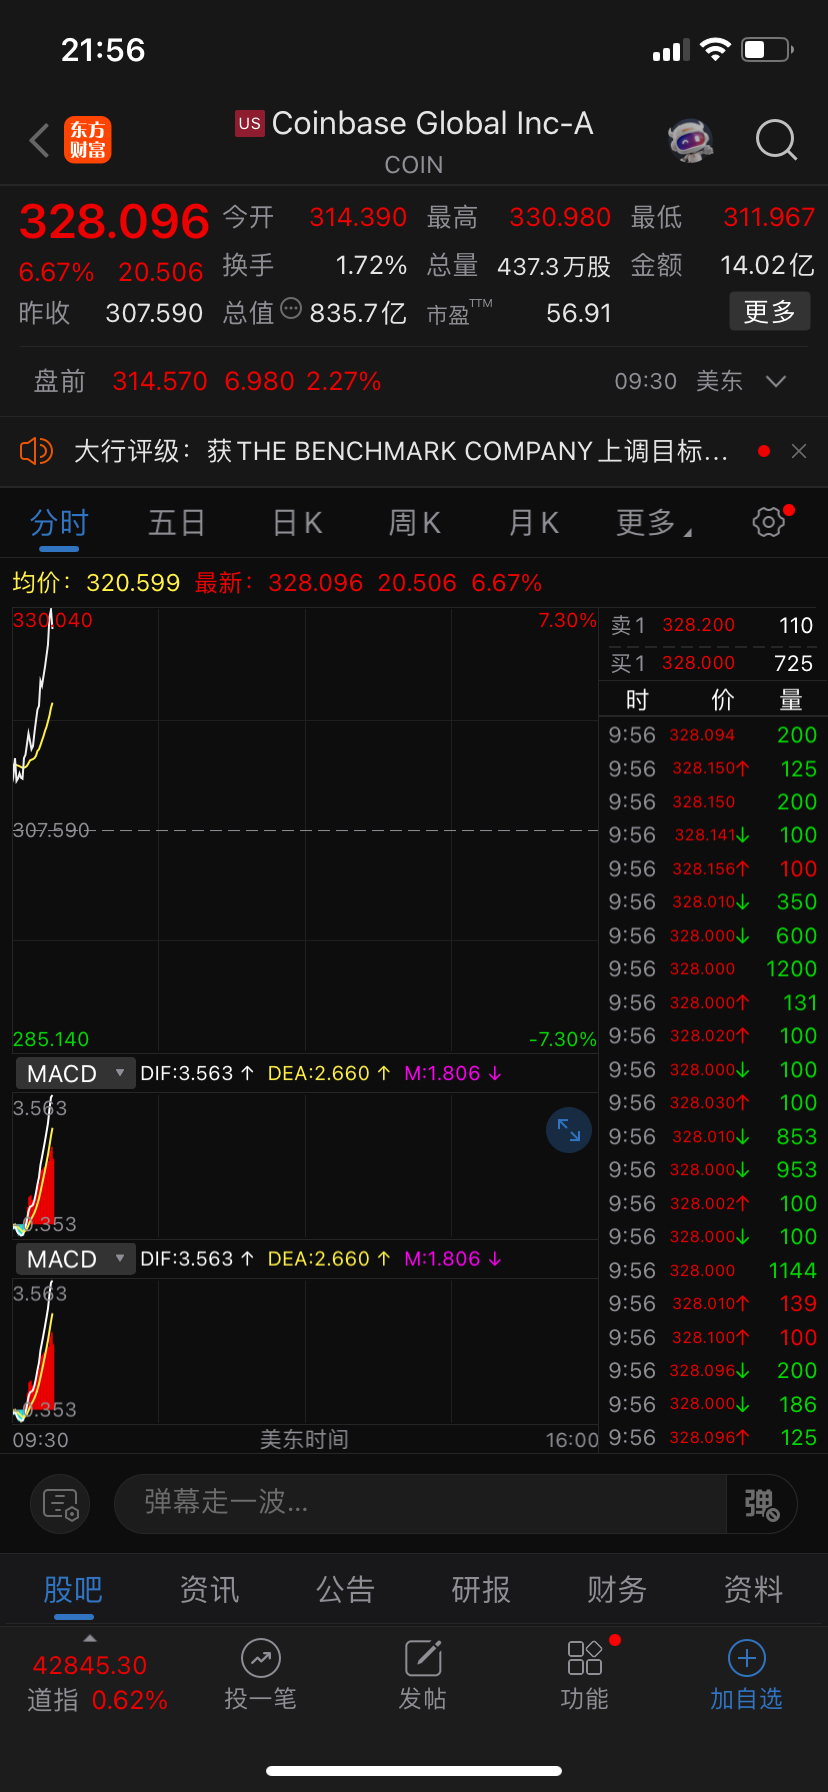Screen dimensions: 828x1792
Task: Tap the first MACD chart panel
Action: (305, 1165)
